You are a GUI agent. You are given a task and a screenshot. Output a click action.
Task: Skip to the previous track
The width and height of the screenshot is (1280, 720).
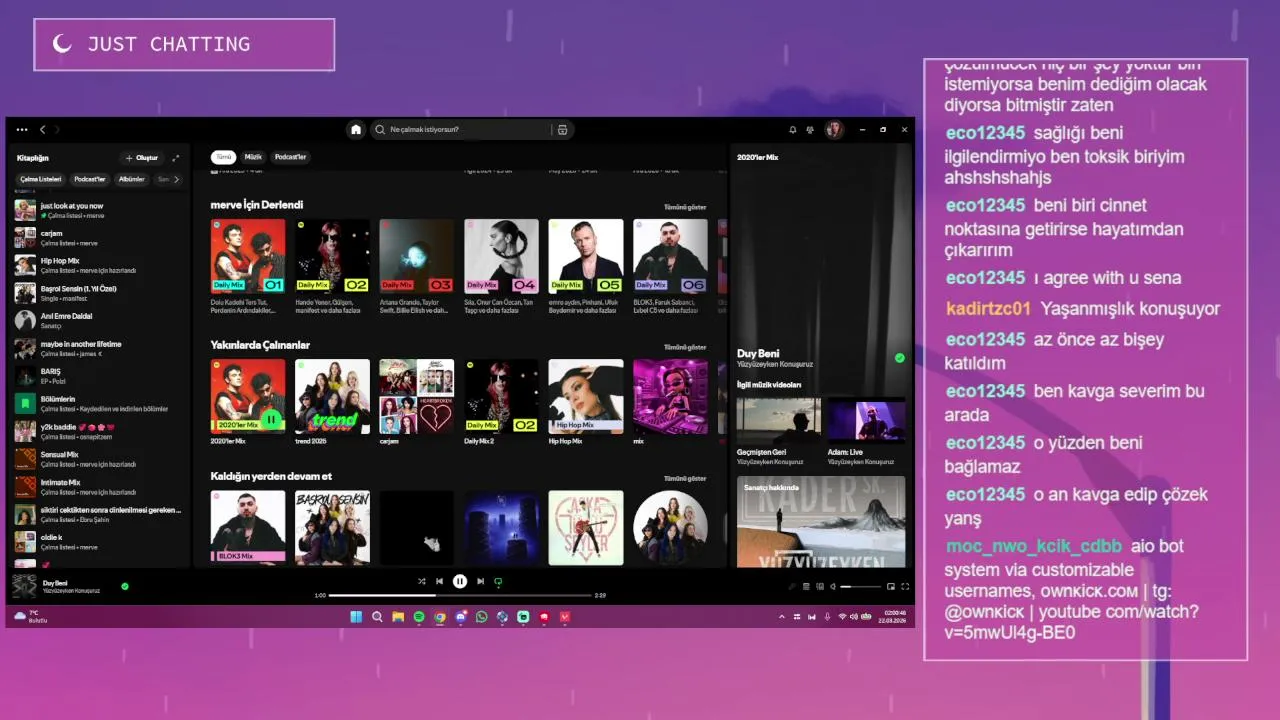pos(439,581)
